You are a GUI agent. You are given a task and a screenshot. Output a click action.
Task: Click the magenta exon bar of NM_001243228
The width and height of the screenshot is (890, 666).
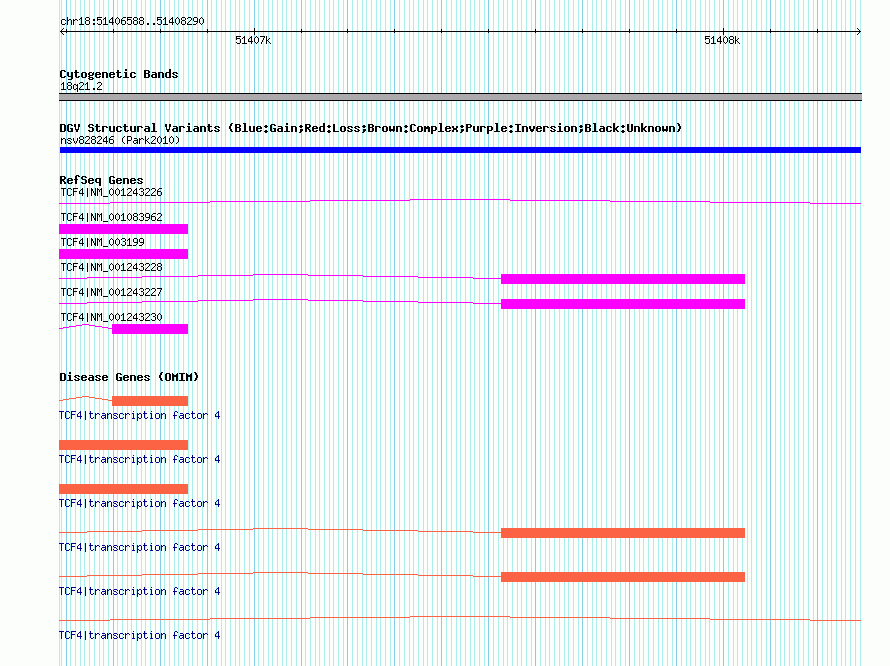tap(623, 279)
